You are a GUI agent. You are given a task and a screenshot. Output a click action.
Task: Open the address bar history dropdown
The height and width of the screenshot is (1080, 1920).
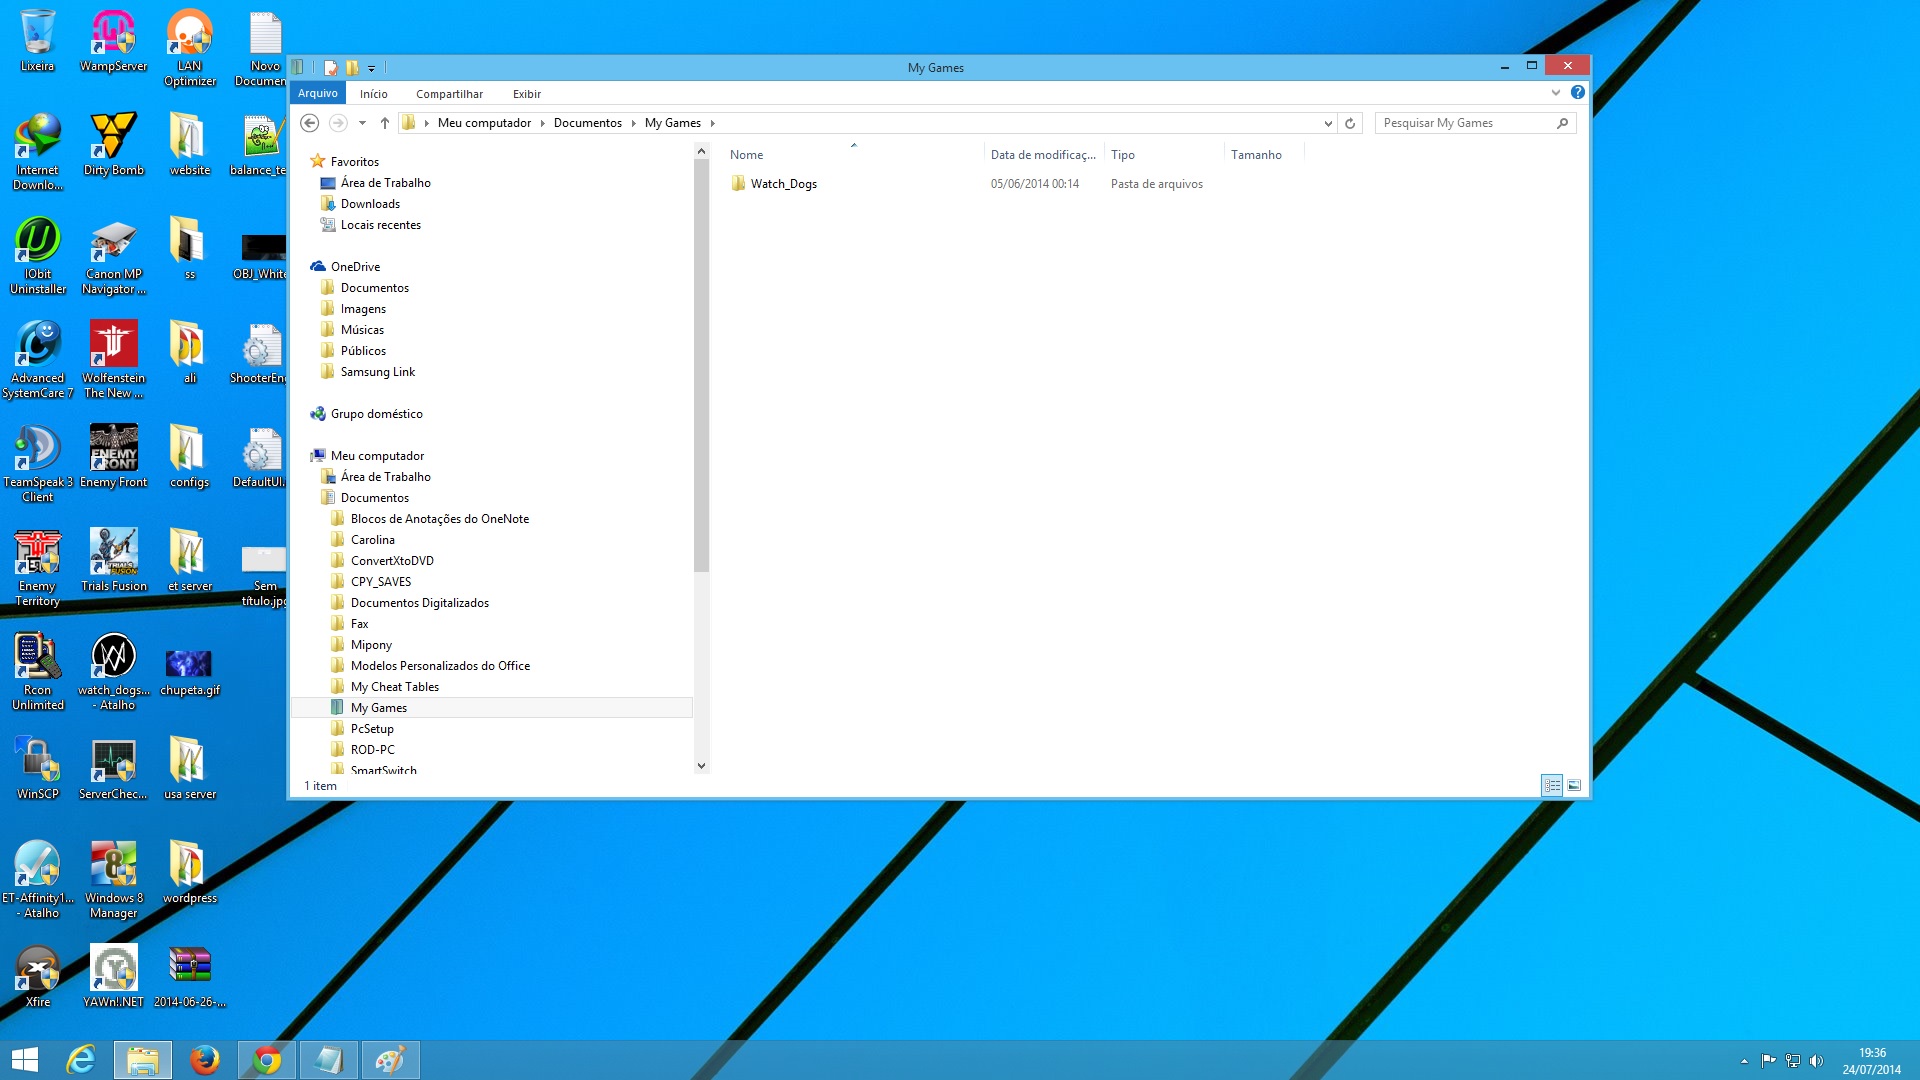click(1328, 123)
